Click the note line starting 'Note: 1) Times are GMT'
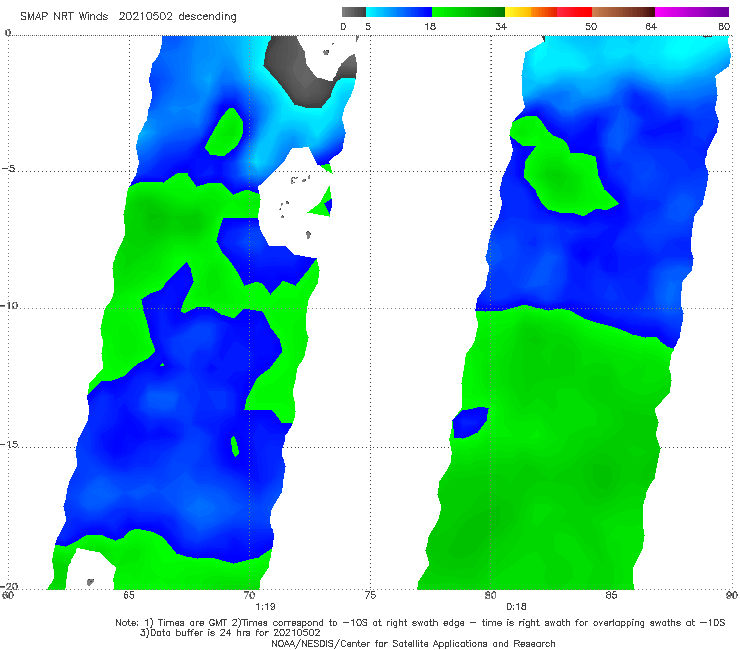Image resolution: width=740 pixels, height=650 pixels. pos(420,623)
